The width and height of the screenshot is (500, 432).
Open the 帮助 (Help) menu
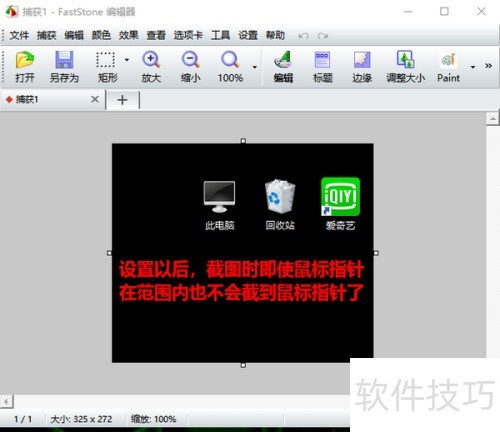click(x=275, y=35)
